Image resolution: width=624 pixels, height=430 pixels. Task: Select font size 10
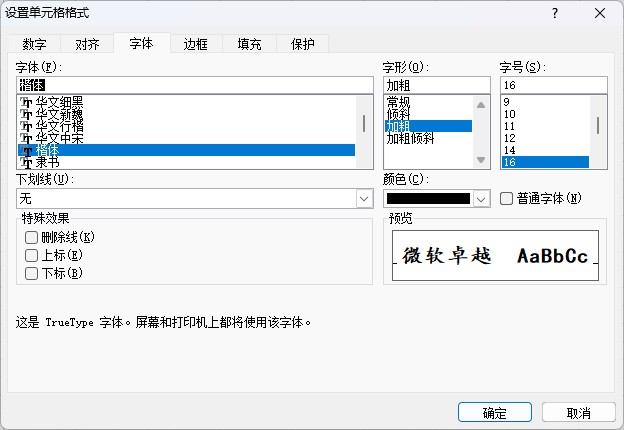point(545,114)
